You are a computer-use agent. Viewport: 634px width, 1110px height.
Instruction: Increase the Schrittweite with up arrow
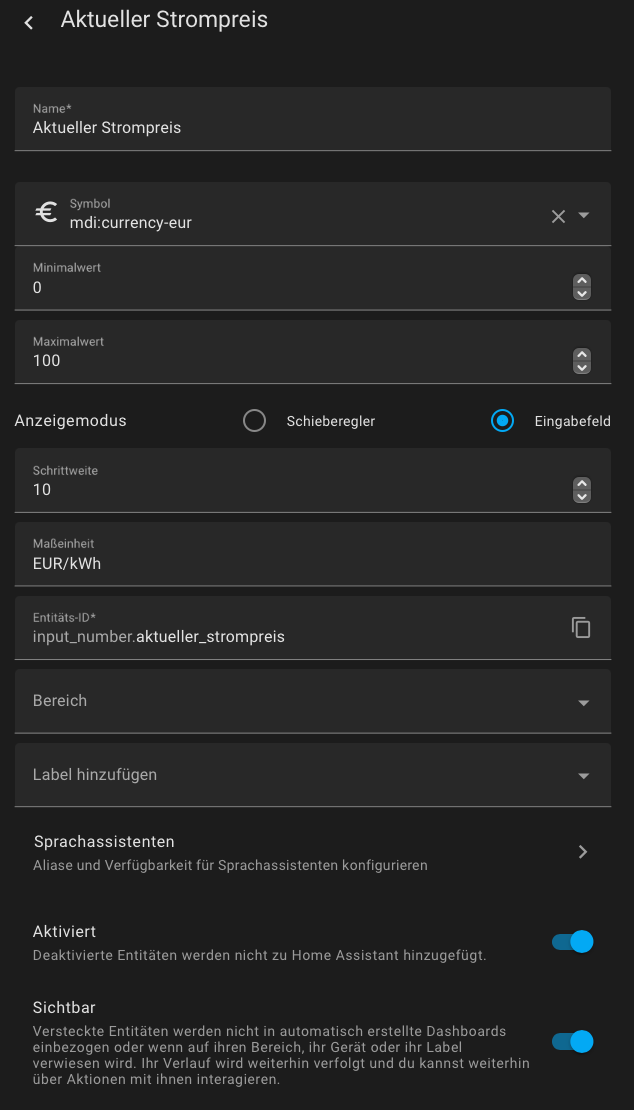[x=582, y=484]
